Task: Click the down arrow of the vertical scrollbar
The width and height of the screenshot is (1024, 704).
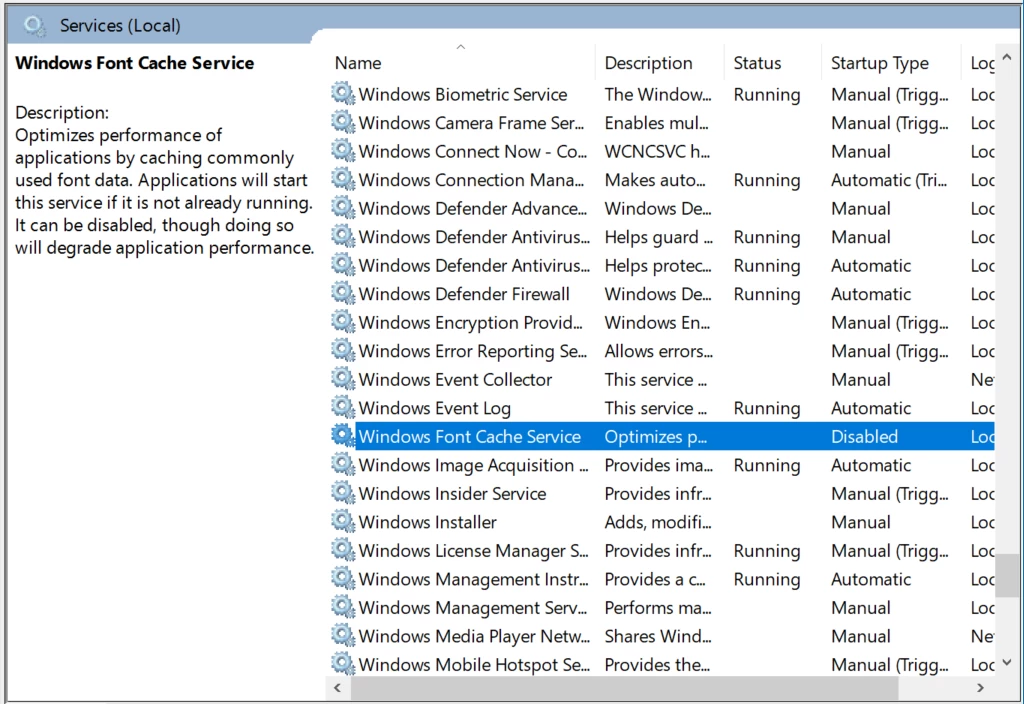Action: click(x=1007, y=662)
